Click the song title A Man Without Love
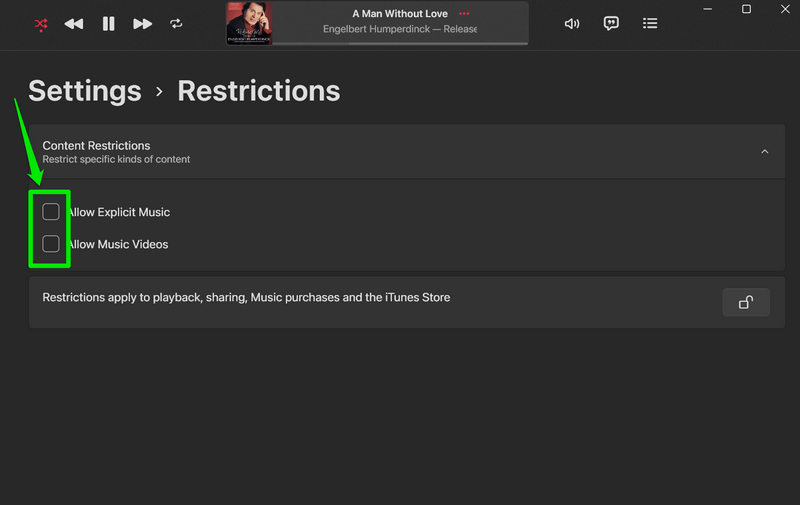The image size is (800, 505). coord(399,14)
